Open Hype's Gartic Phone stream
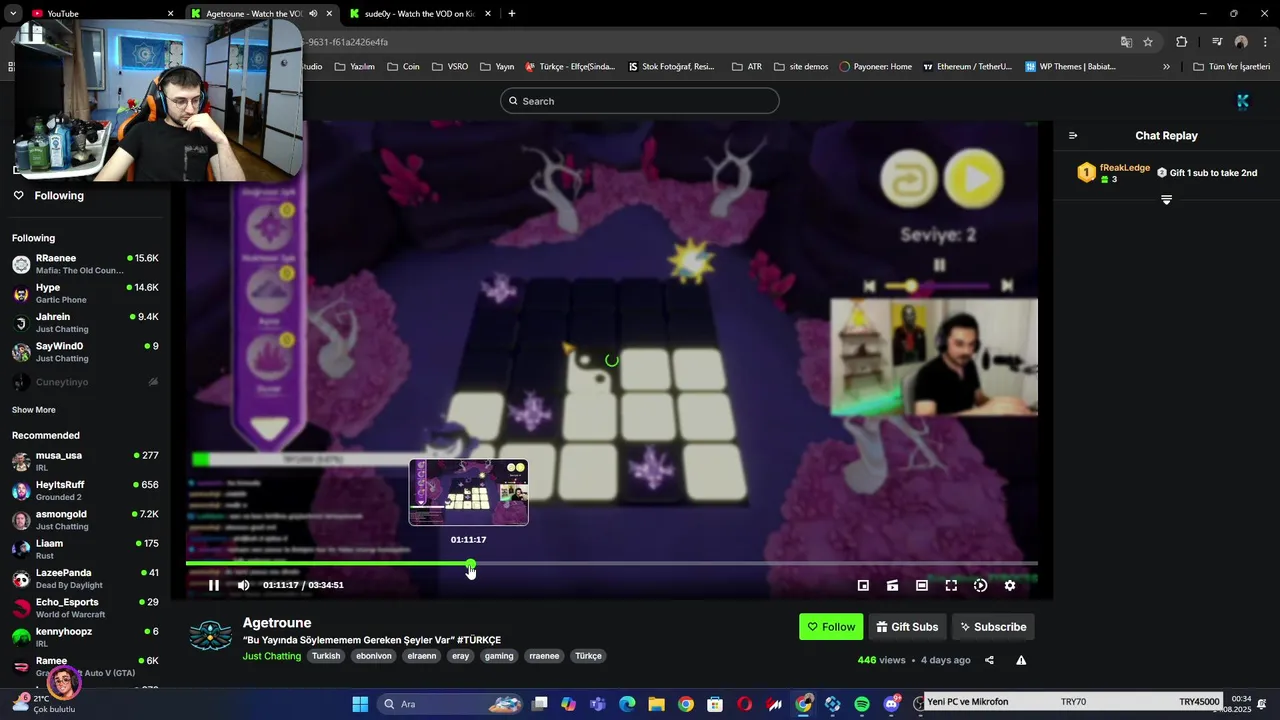This screenshot has width=1280, height=720. coord(85,293)
